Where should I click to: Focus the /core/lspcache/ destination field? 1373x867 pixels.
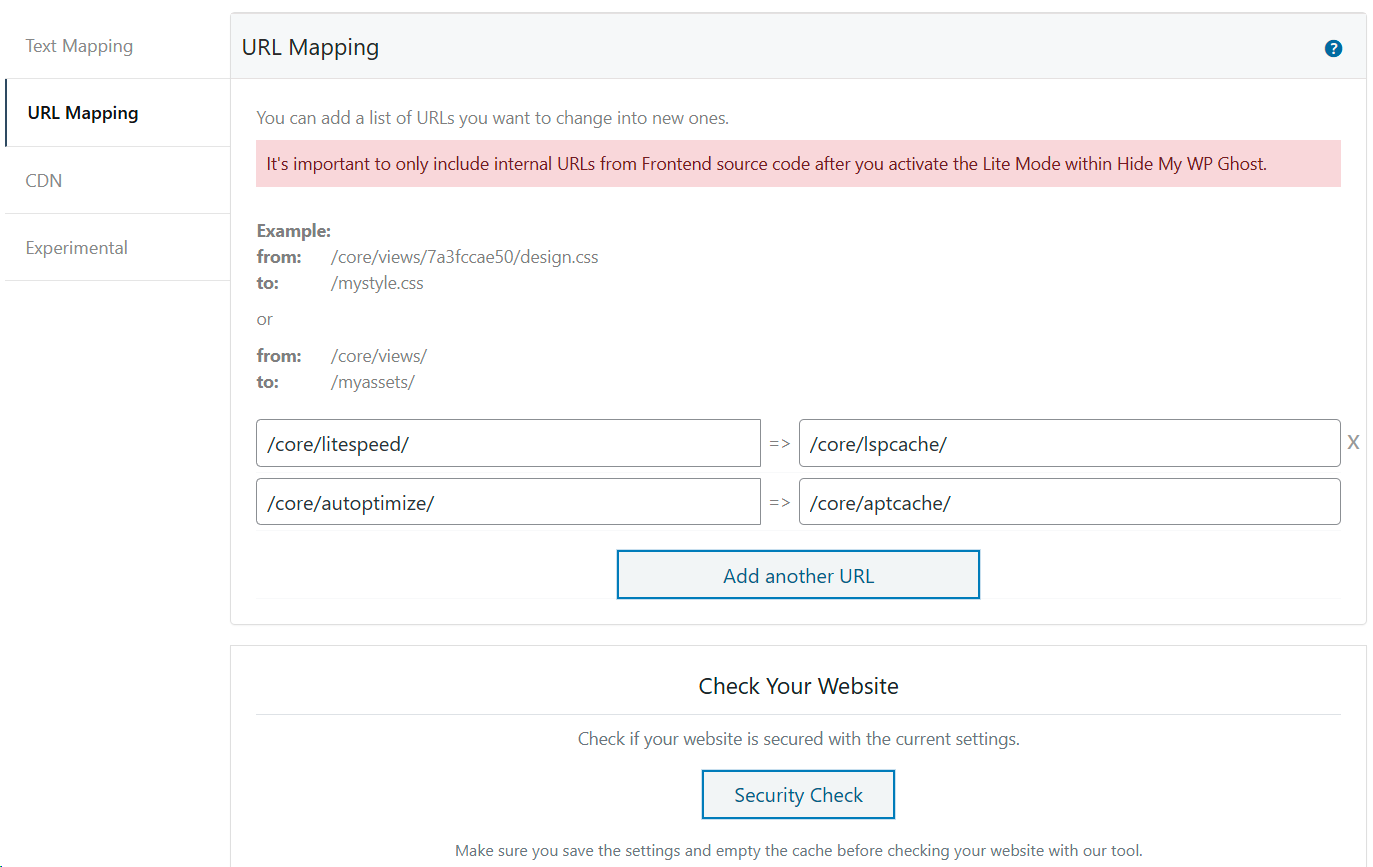[x=1069, y=444]
